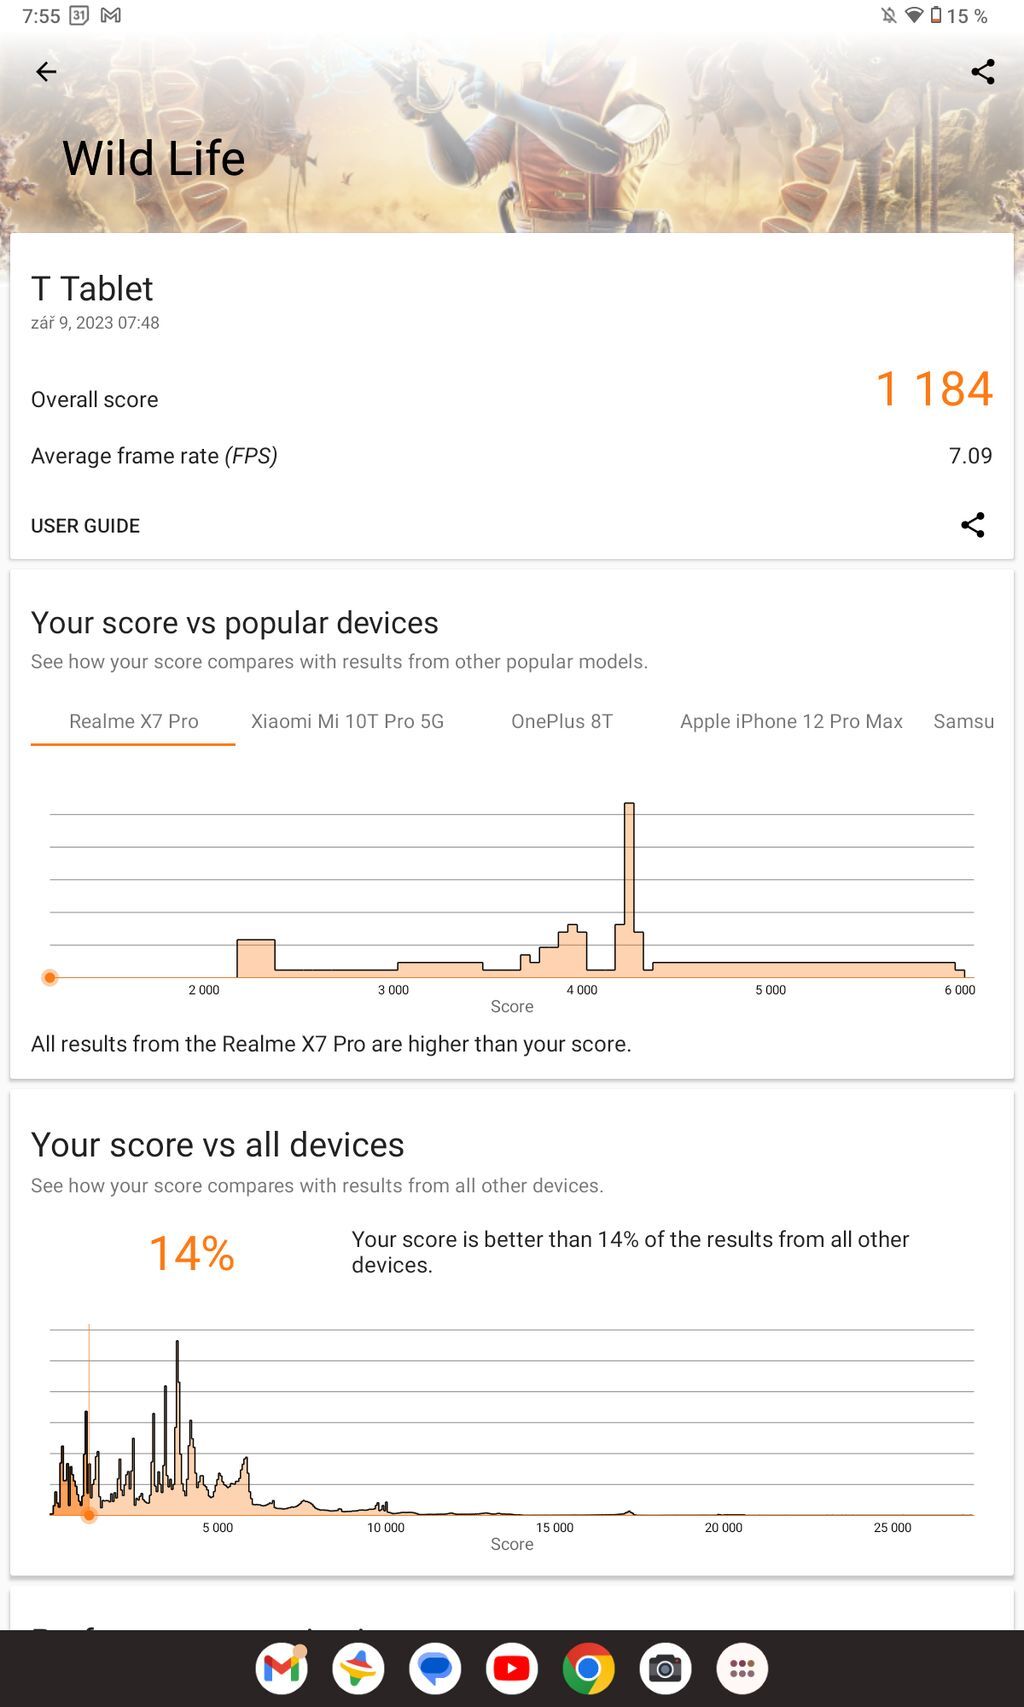Tap the share icon beside USER GUIDE

(972, 525)
